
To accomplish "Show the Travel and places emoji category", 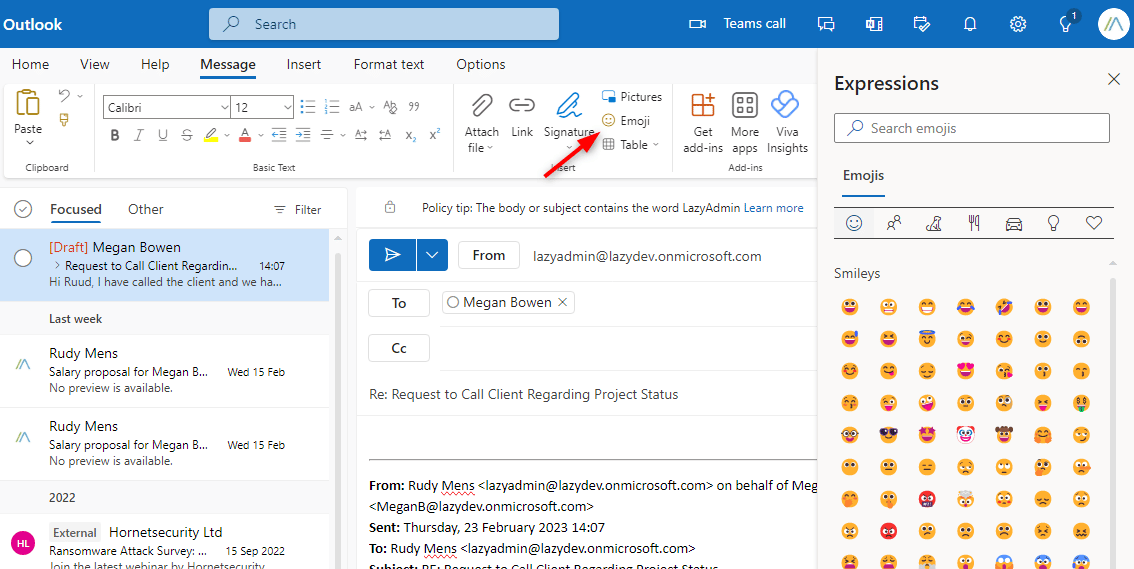I will pos(1014,223).
